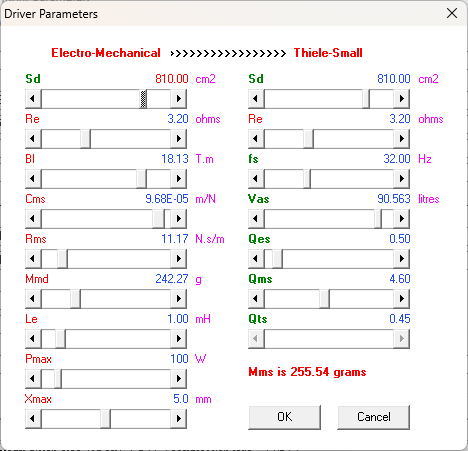Decrease Mmd value with left arrow
The height and width of the screenshot is (451, 468).
33,299
